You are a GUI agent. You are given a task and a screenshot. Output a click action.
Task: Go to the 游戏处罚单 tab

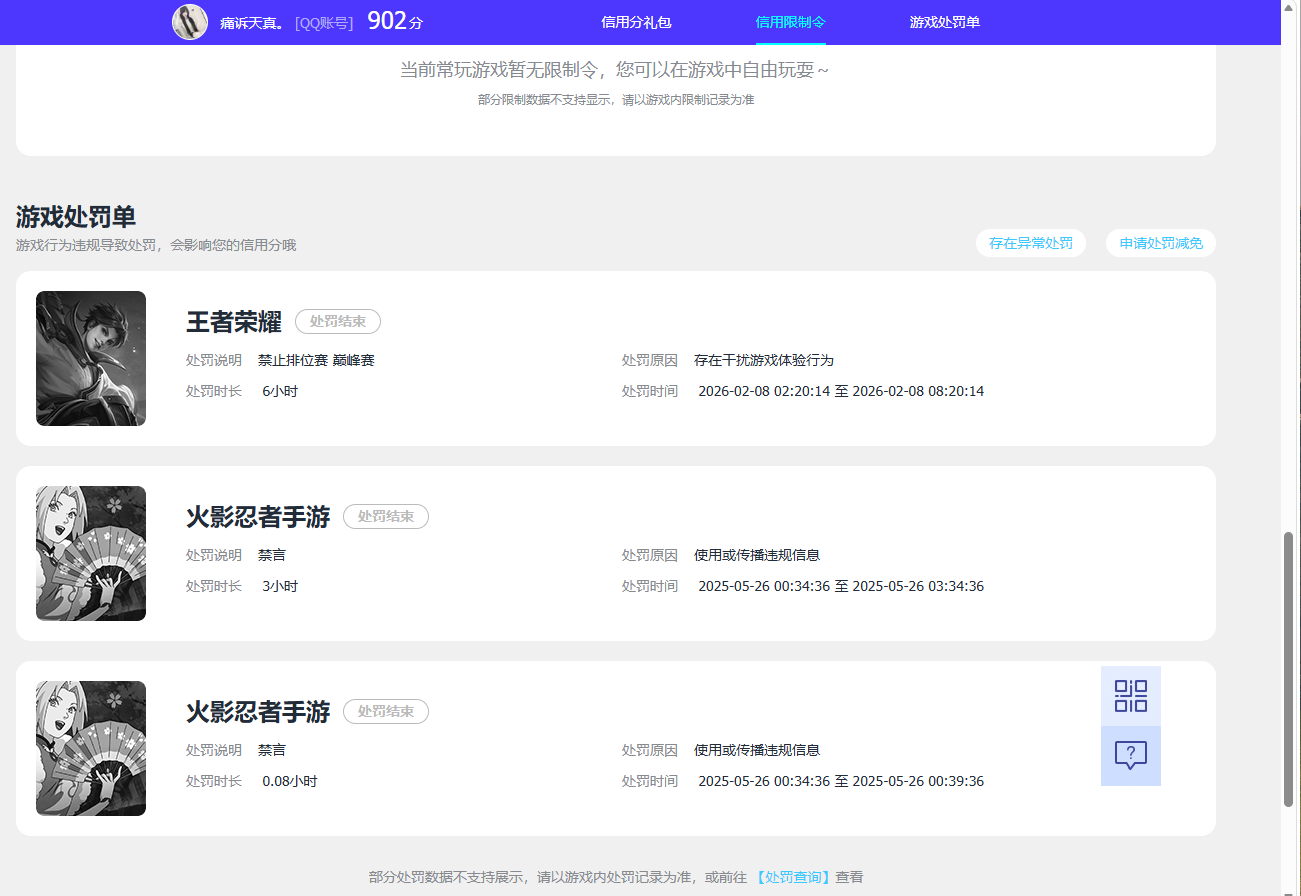tap(945, 22)
